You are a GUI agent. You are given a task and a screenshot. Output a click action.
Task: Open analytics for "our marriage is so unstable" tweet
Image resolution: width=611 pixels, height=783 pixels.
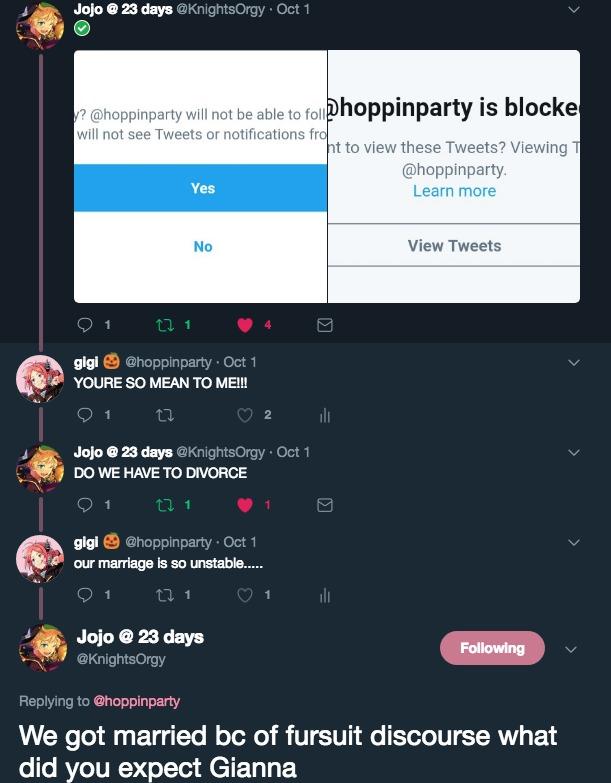click(325, 595)
